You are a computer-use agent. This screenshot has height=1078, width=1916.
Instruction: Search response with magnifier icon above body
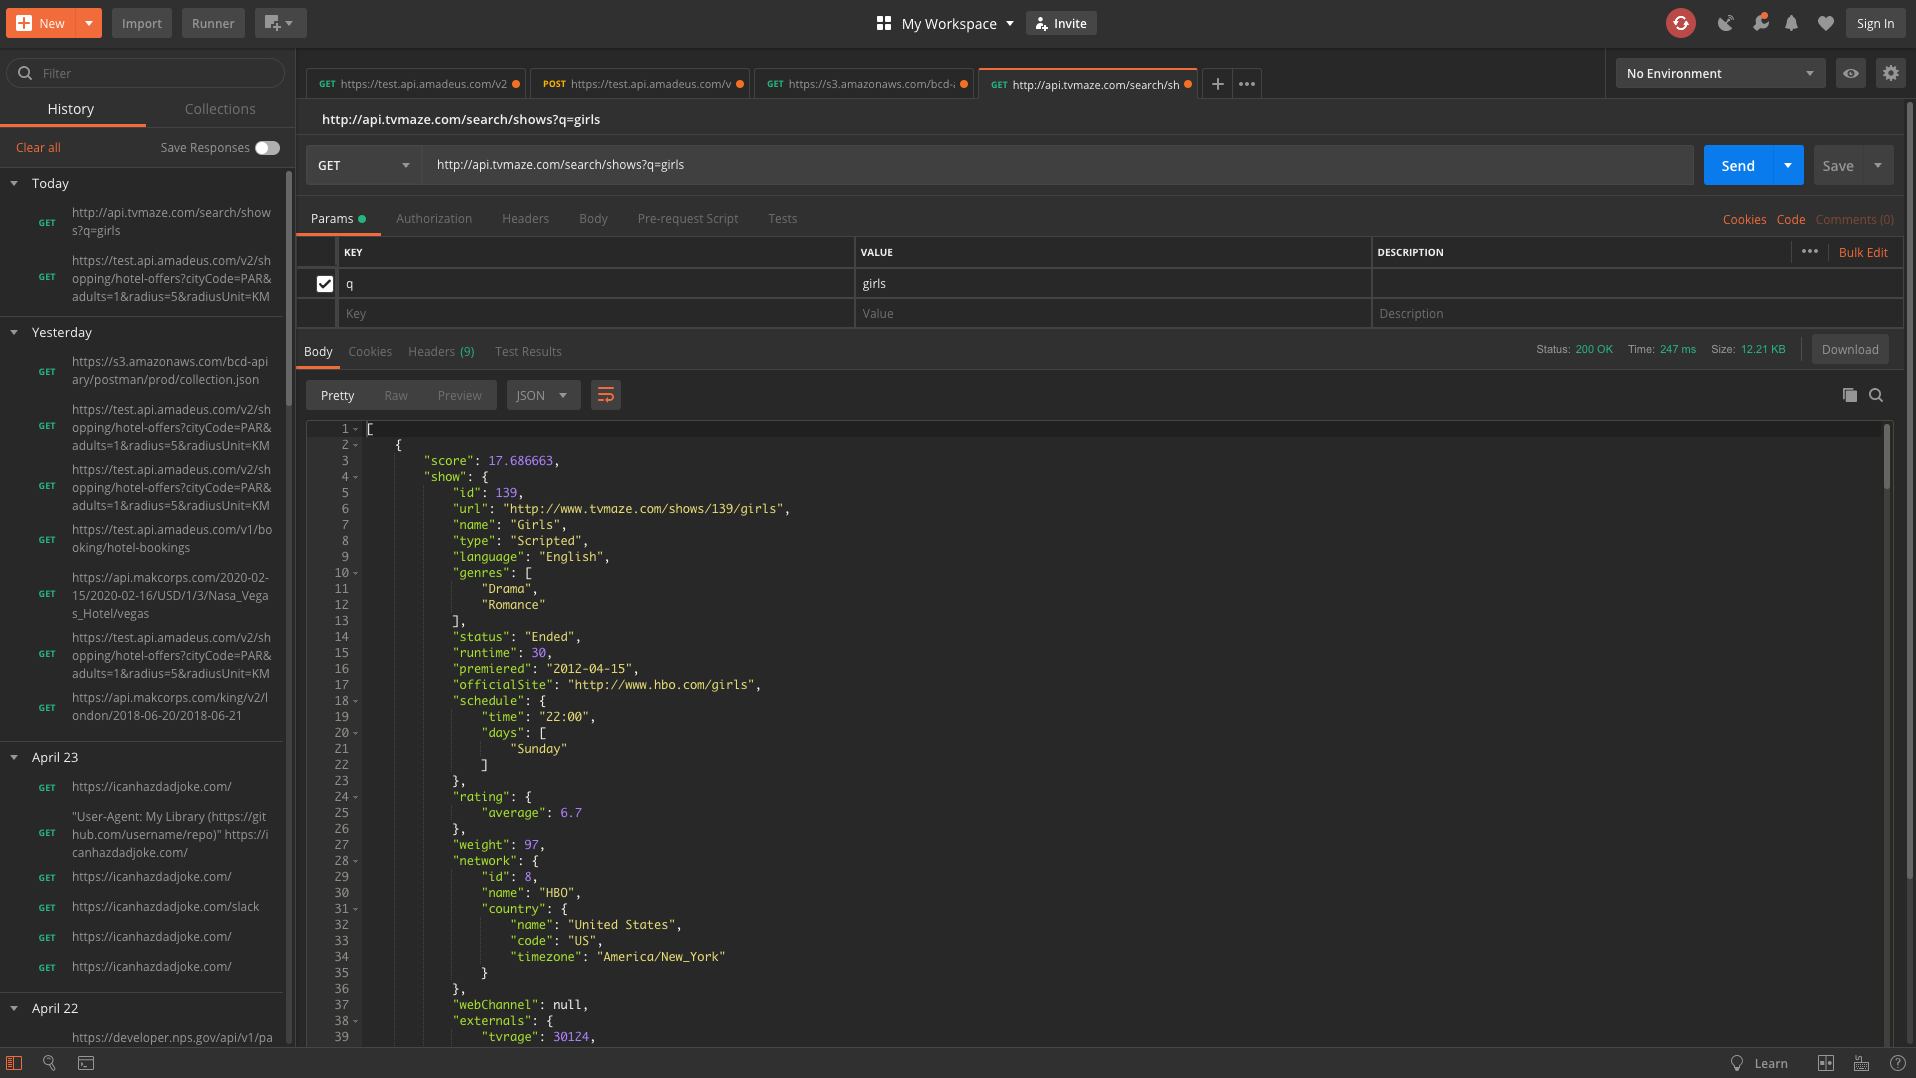[x=1876, y=395]
